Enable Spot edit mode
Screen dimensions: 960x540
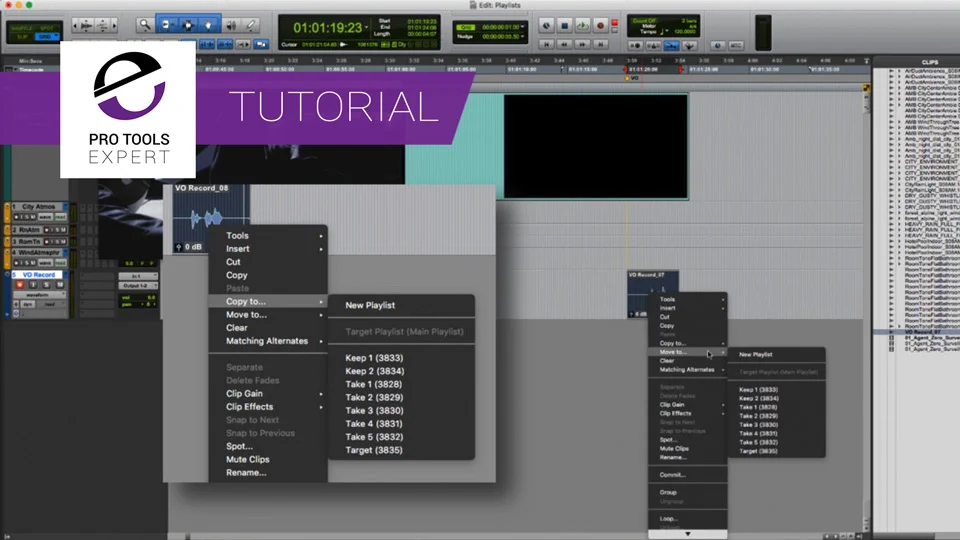(x=47, y=28)
